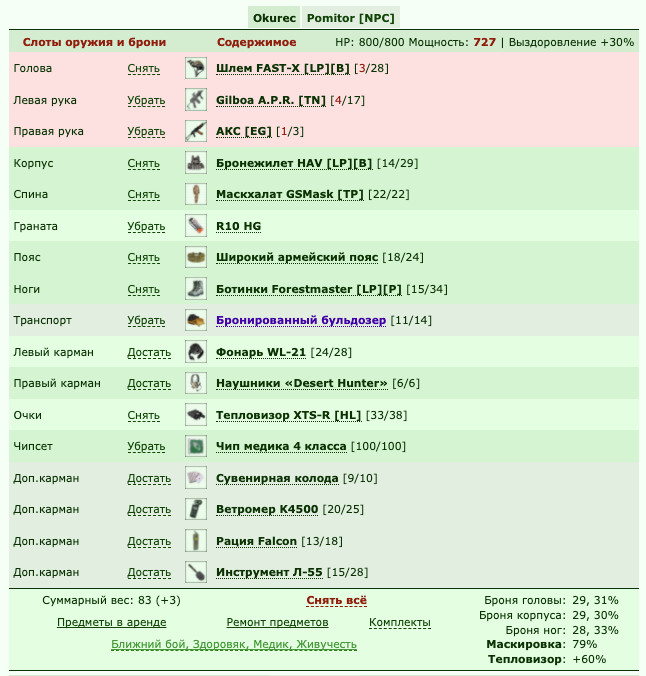The height and width of the screenshot is (676, 646).
Task: Click Достать for Левый карман
Action: (x=149, y=352)
